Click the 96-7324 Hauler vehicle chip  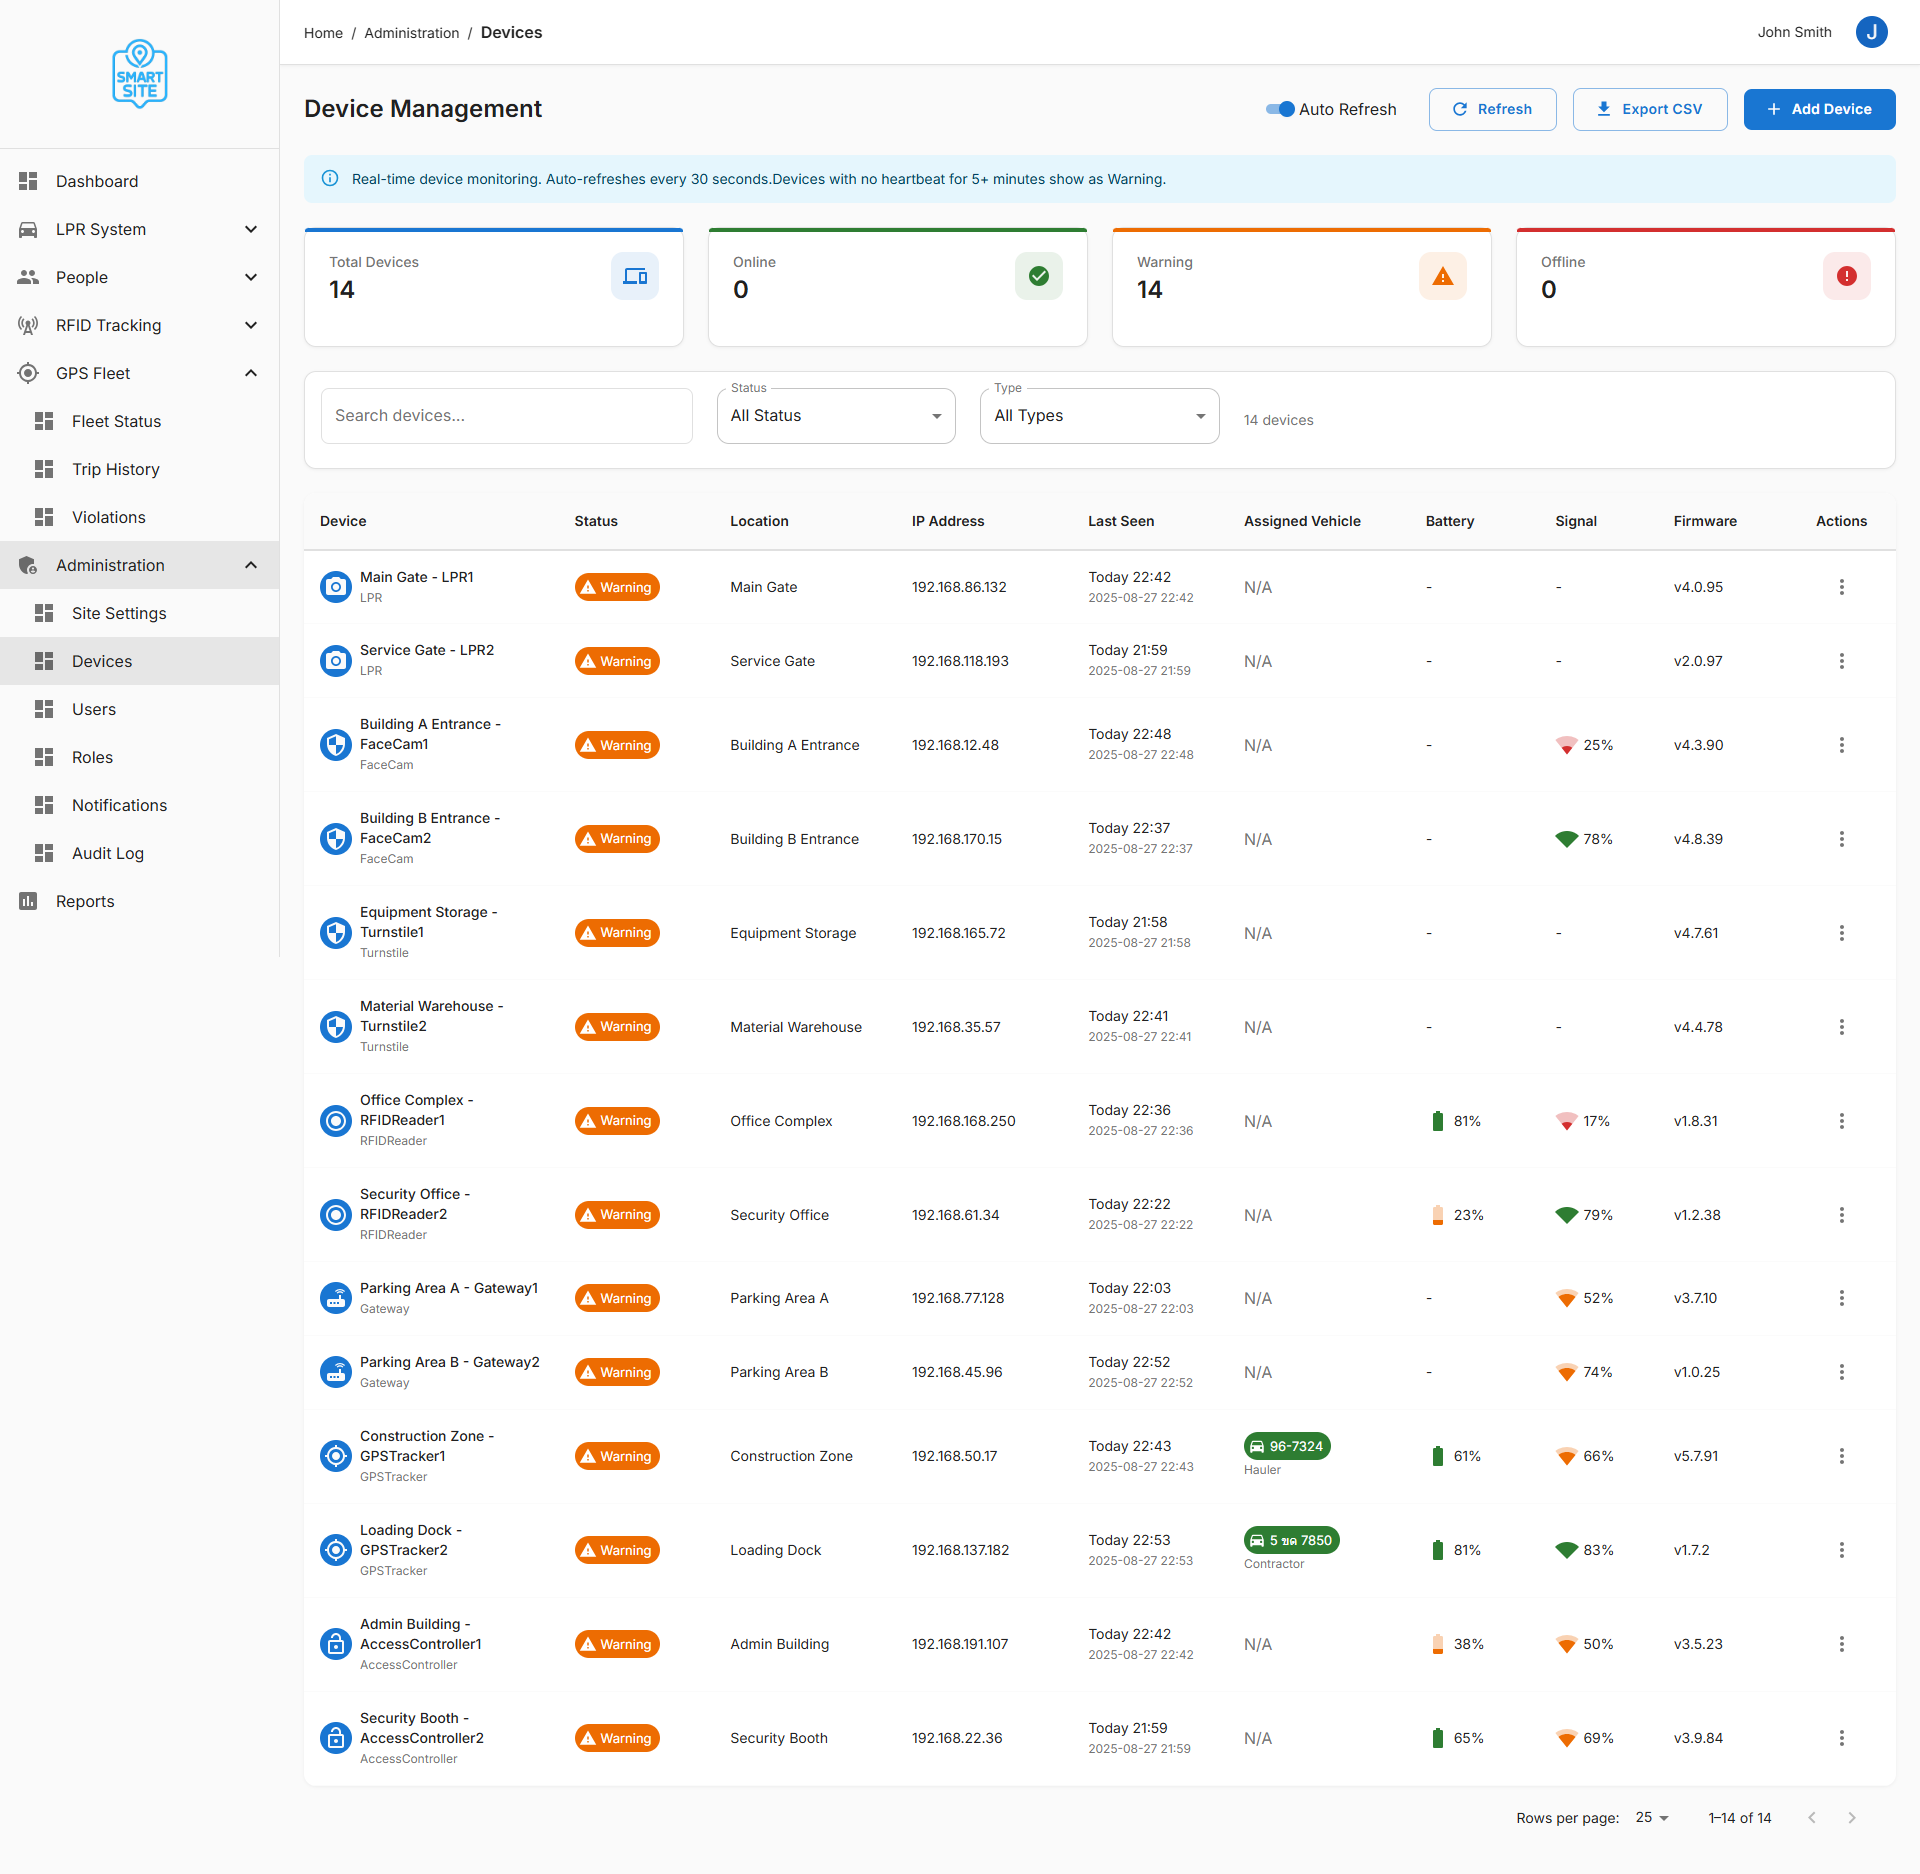pyautogui.click(x=1287, y=1446)
